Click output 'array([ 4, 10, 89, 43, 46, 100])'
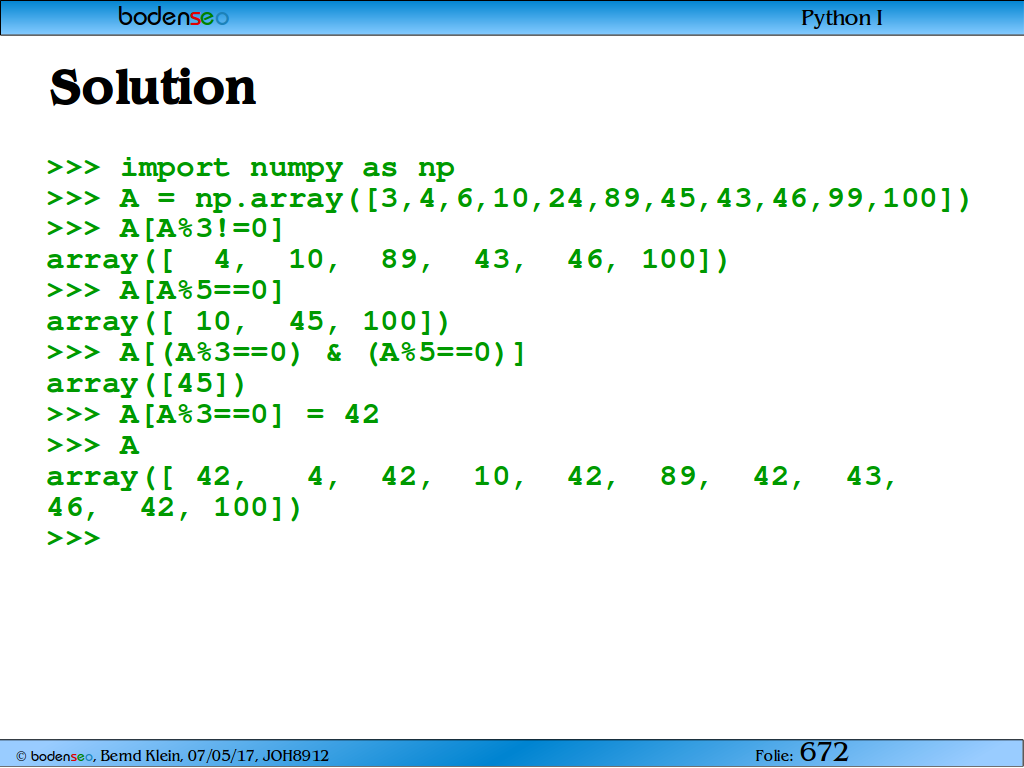The image size is (1024, 768). [387, 260]
